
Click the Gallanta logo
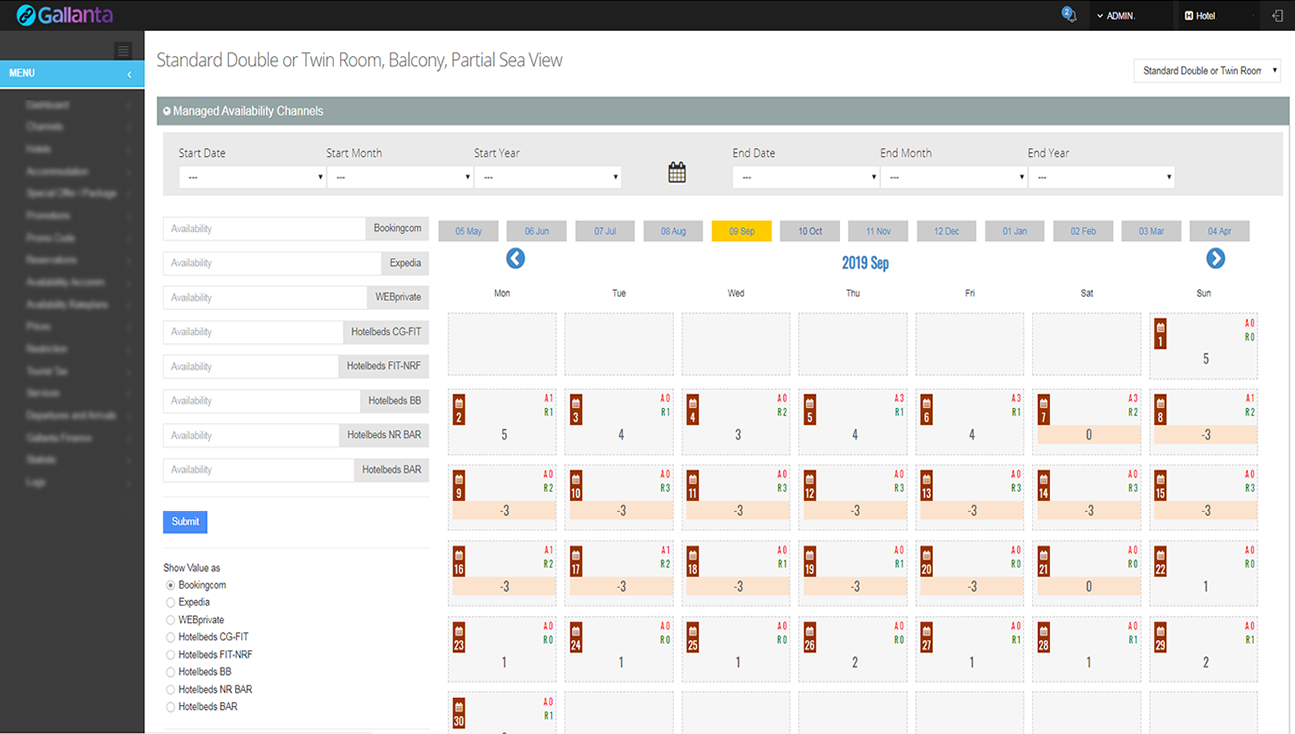point(64,15)
